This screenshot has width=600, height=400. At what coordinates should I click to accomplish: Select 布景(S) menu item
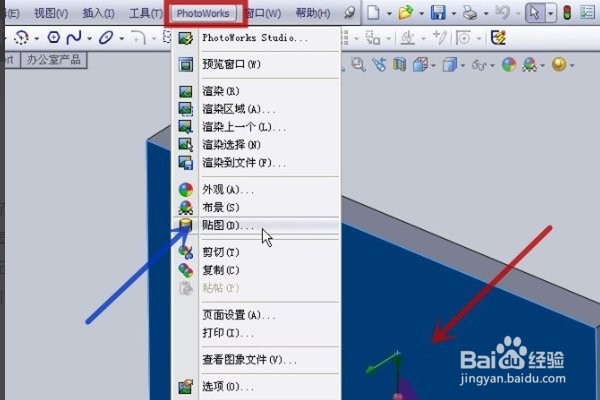256,207
